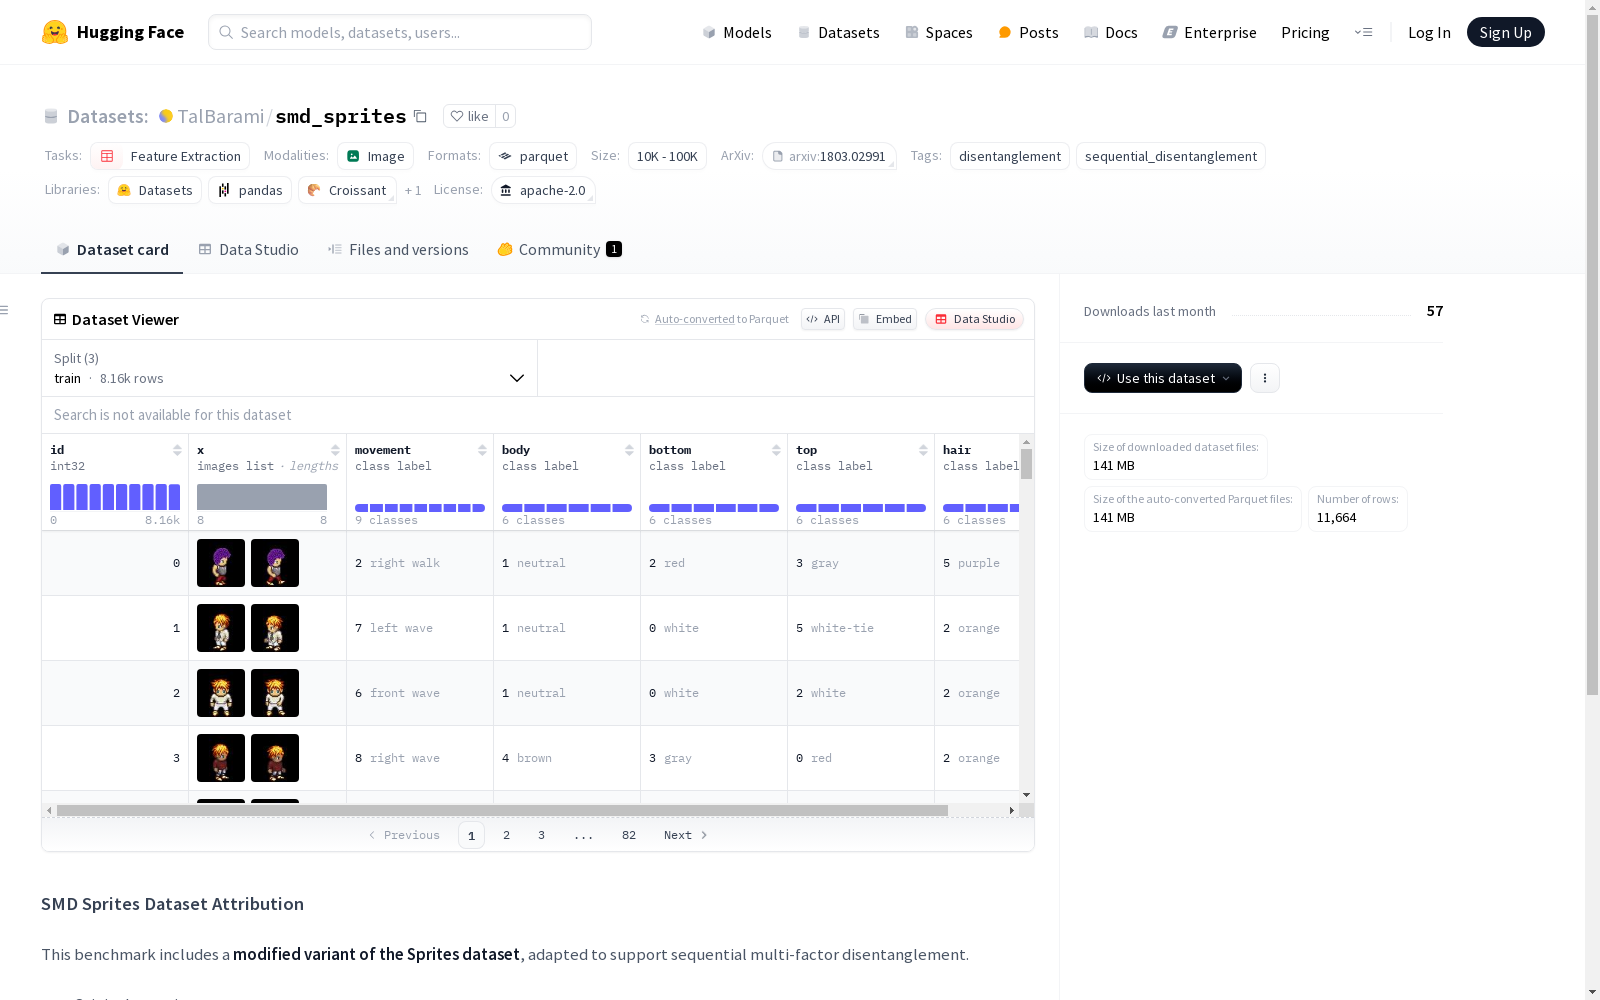Go to Models in the top navigation
1600x1000 pixels.
[737, 32]
